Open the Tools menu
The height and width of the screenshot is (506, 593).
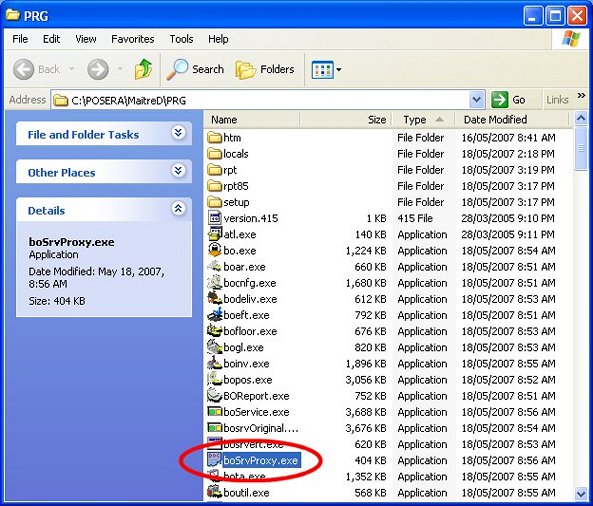[x=181, y=39]
